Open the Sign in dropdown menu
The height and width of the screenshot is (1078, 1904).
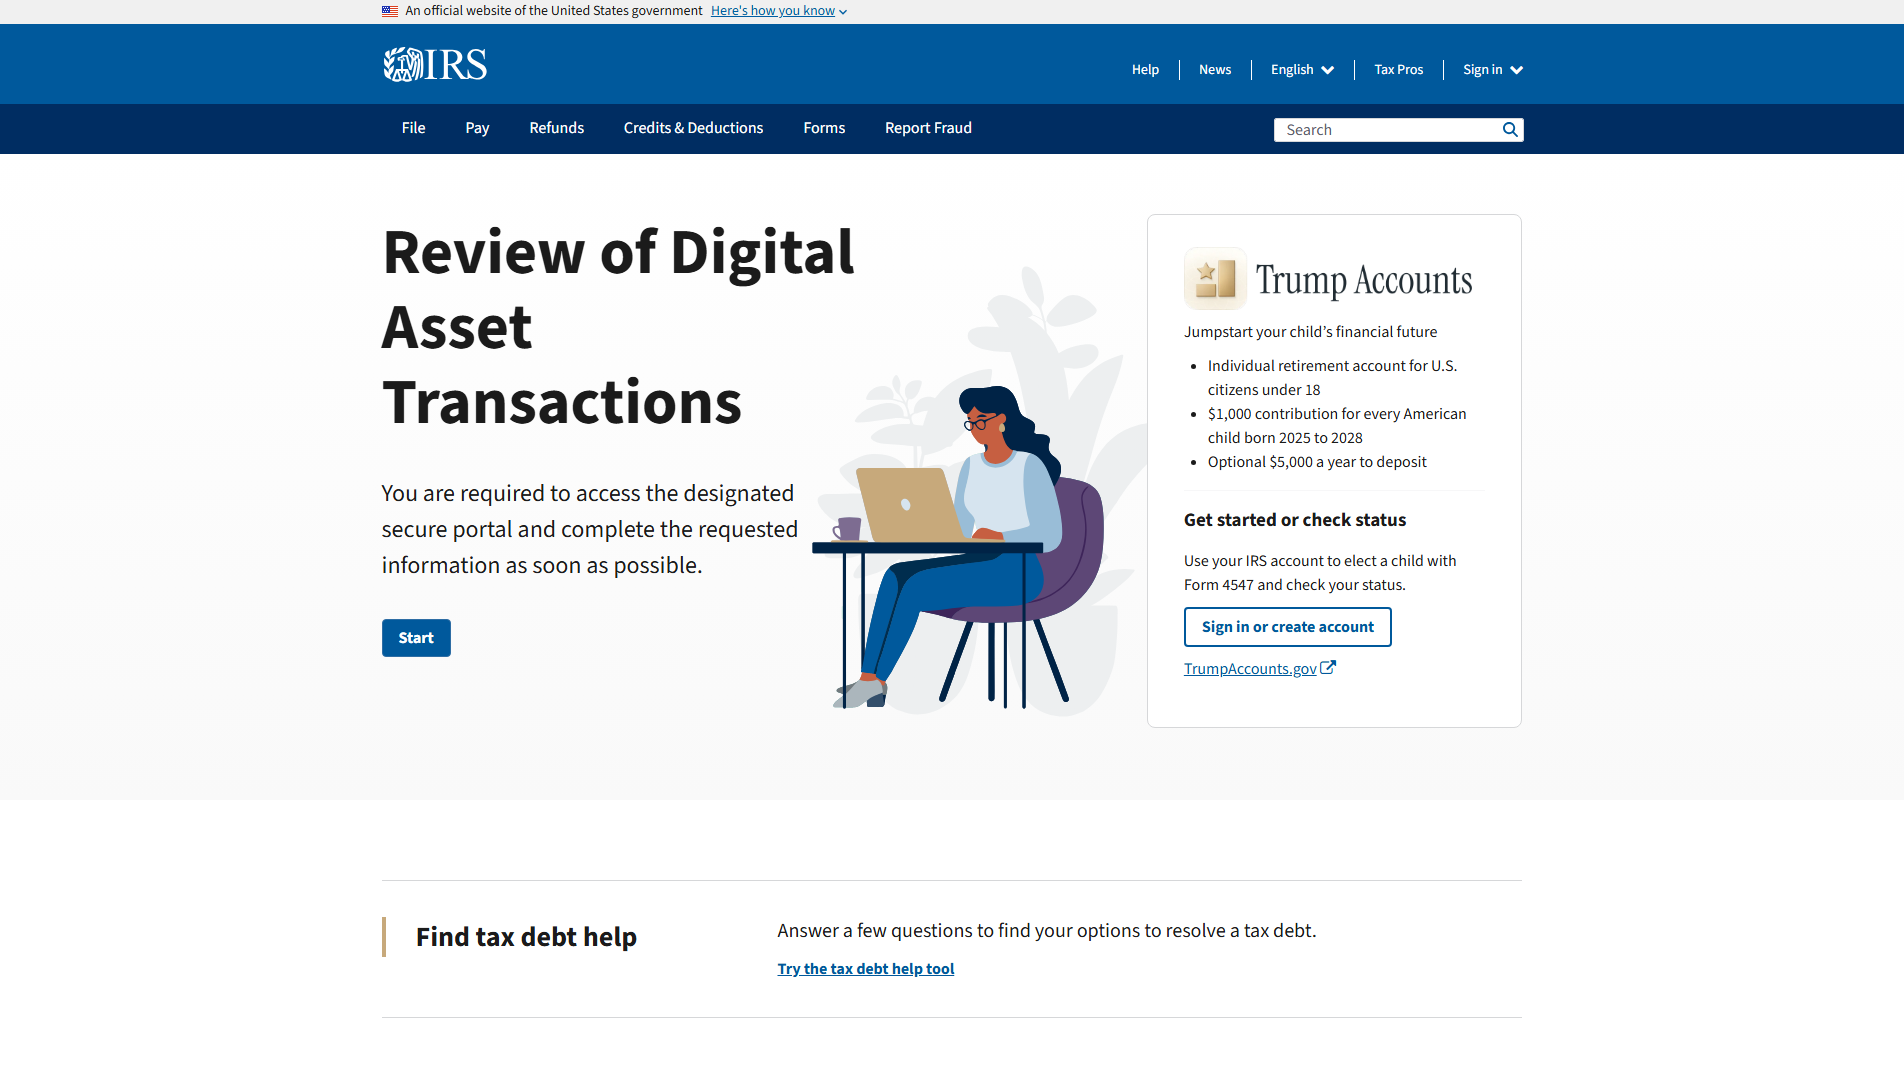[x=1493, y=70]
